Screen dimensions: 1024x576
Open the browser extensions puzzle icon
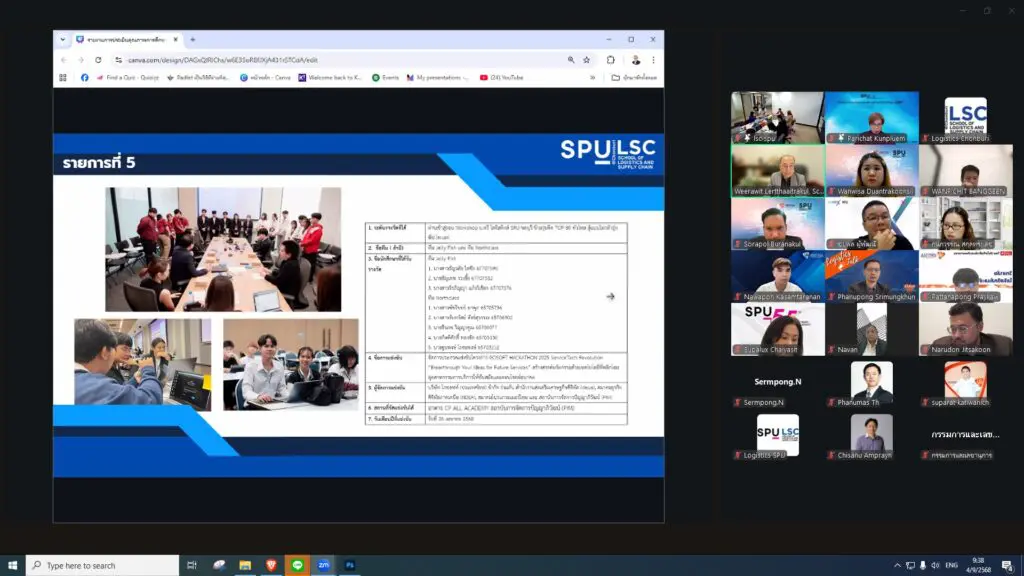[610, 60]
